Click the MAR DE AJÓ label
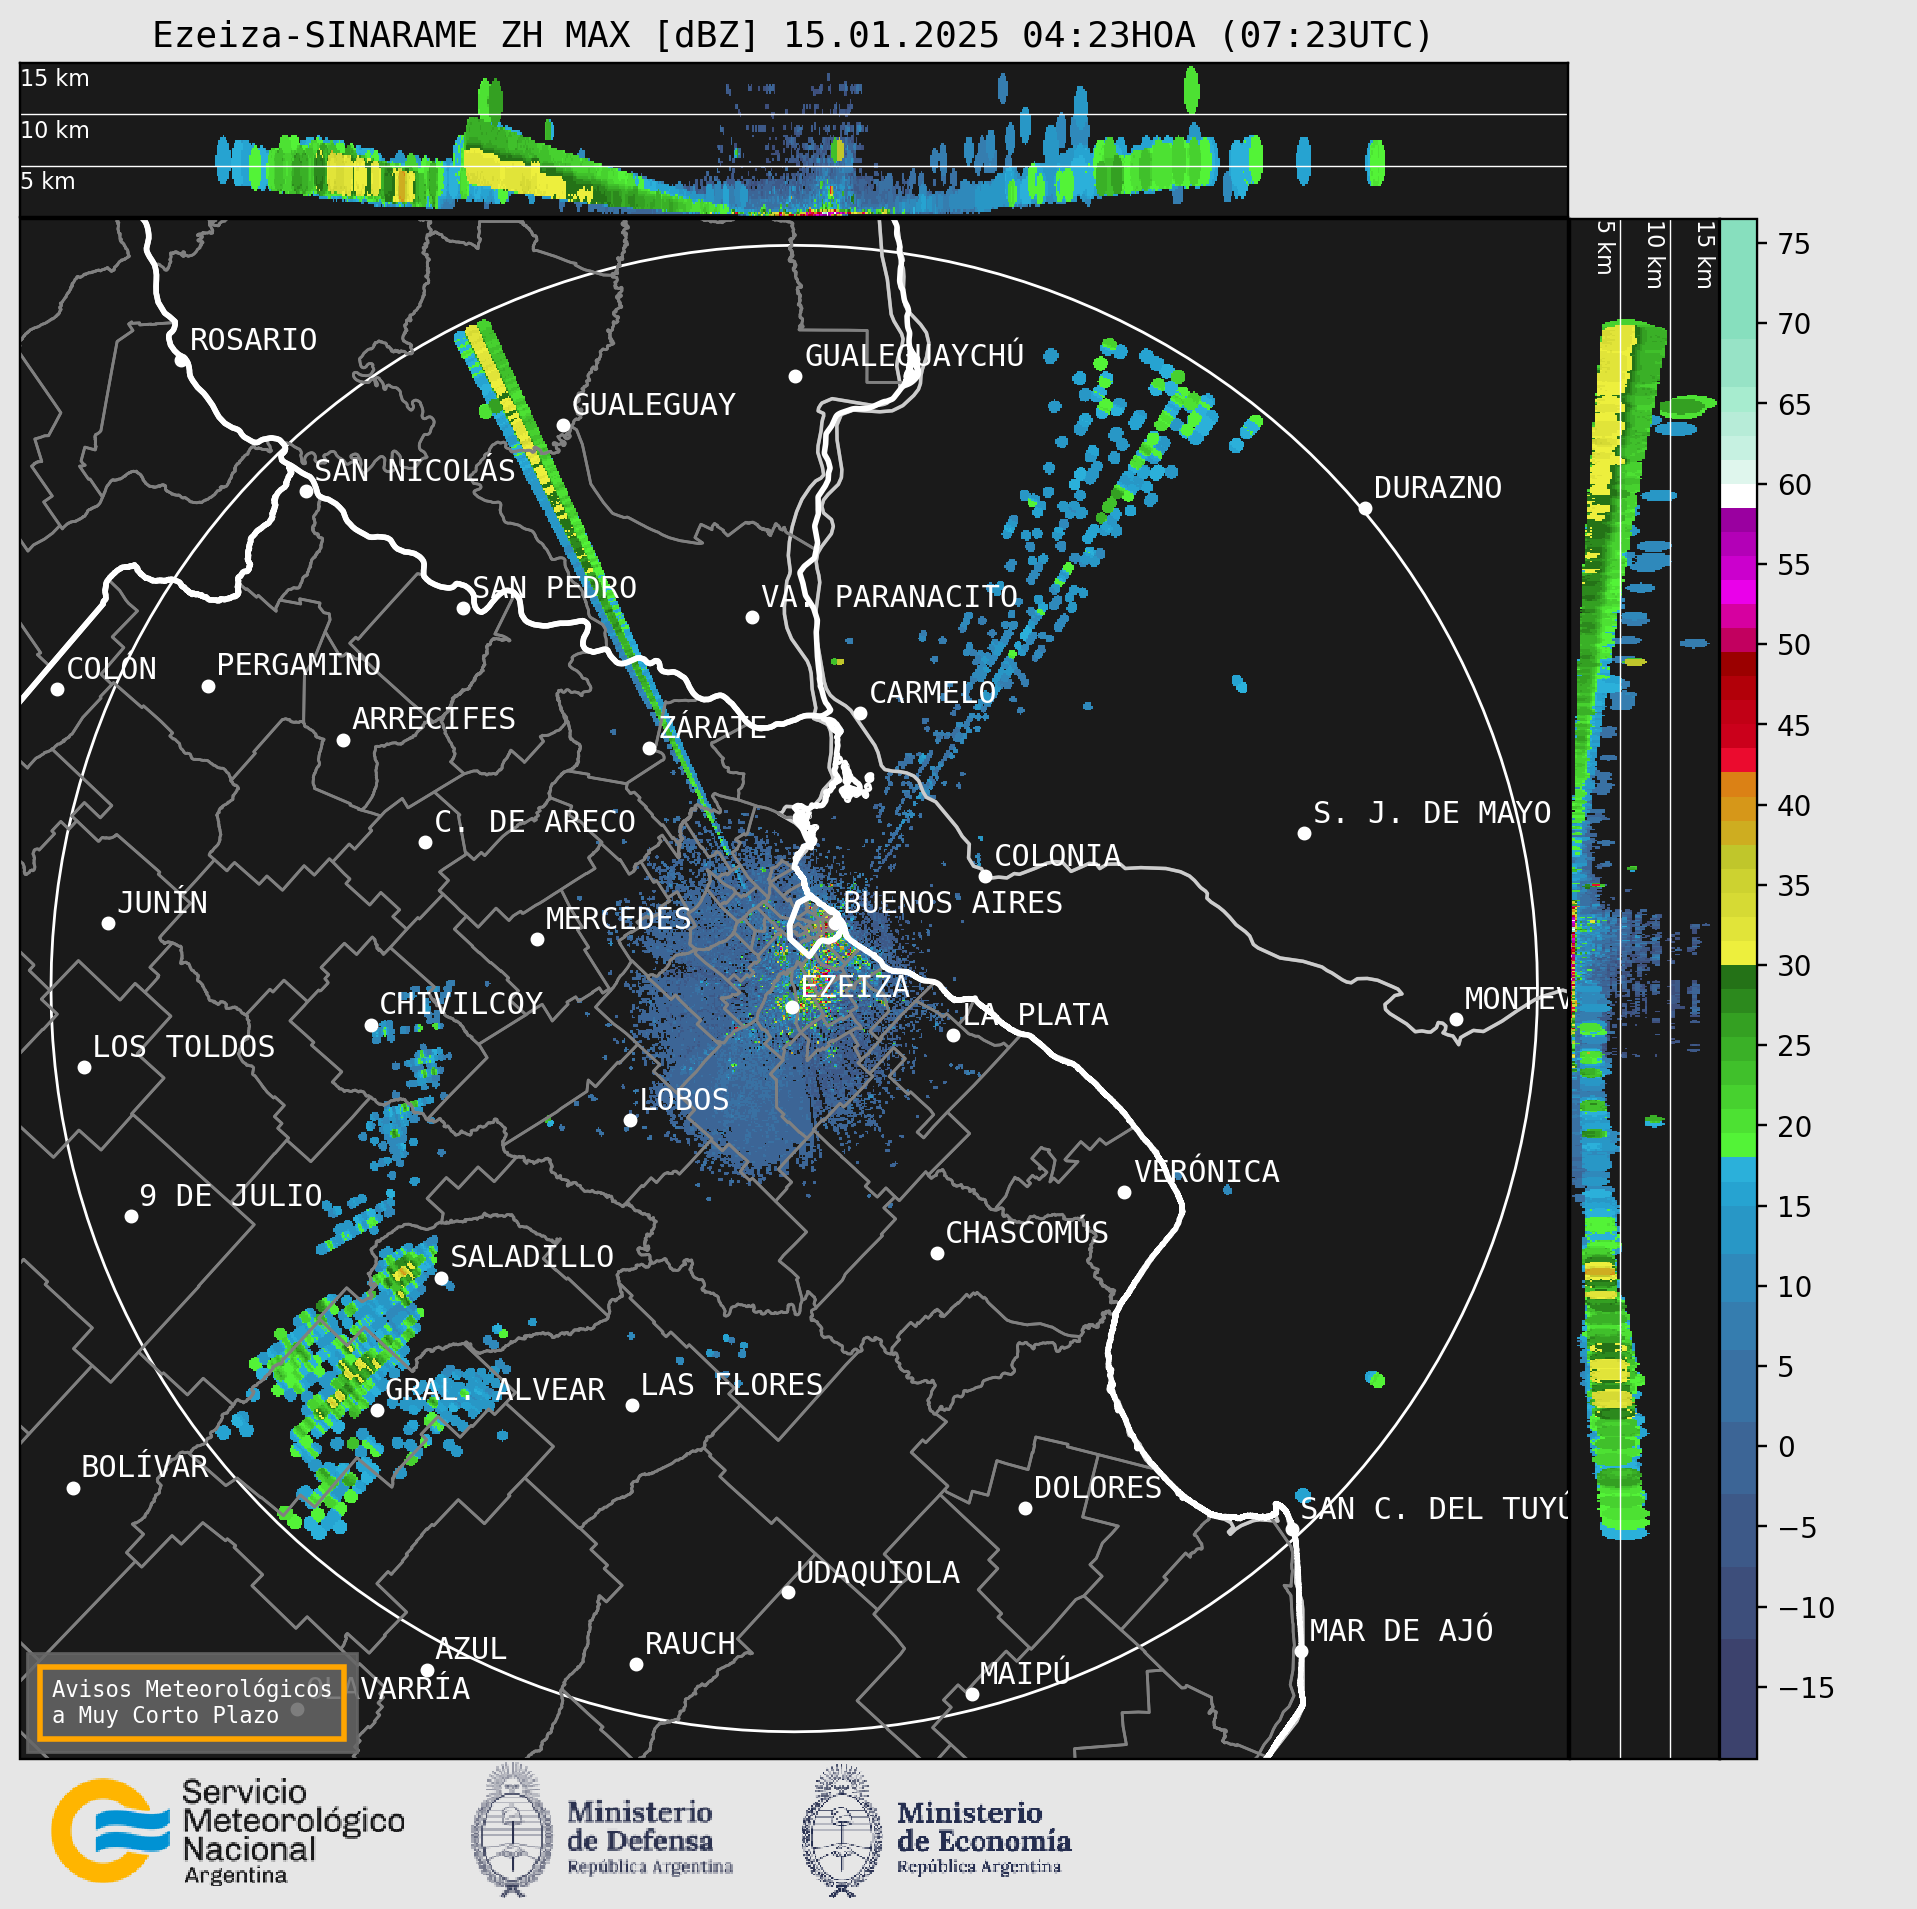Viewport: 1917px width, 1909px height. 1401,1631
